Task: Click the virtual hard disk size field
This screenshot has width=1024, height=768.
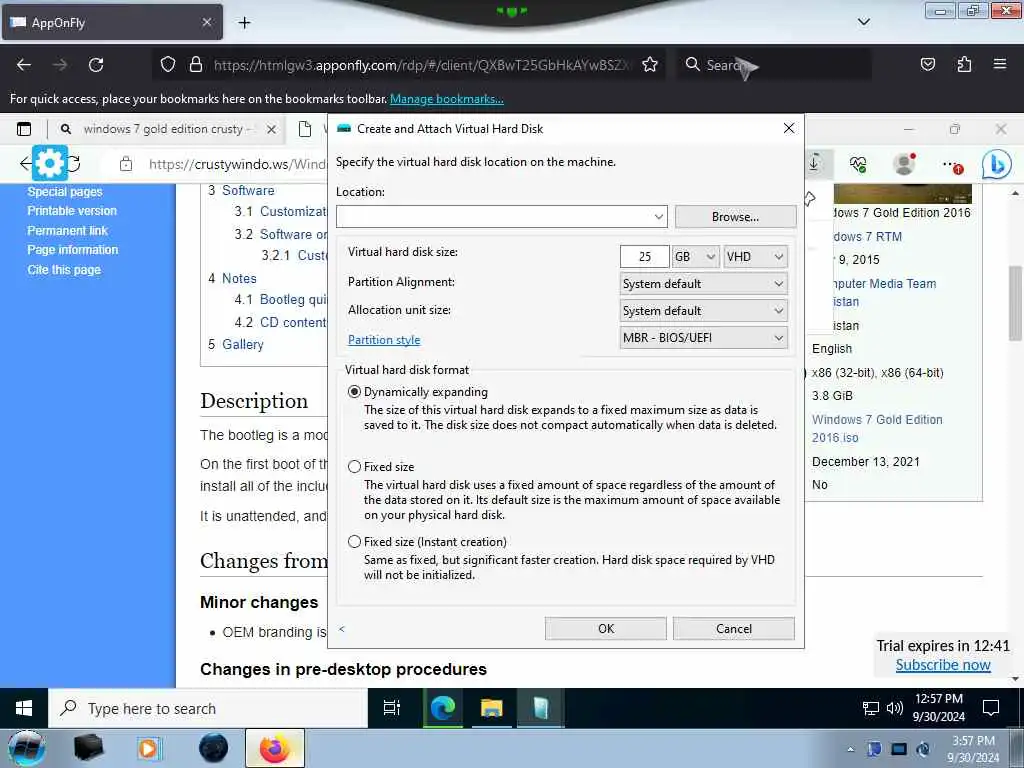Action: pyautogui.click(x=645, y=257)
